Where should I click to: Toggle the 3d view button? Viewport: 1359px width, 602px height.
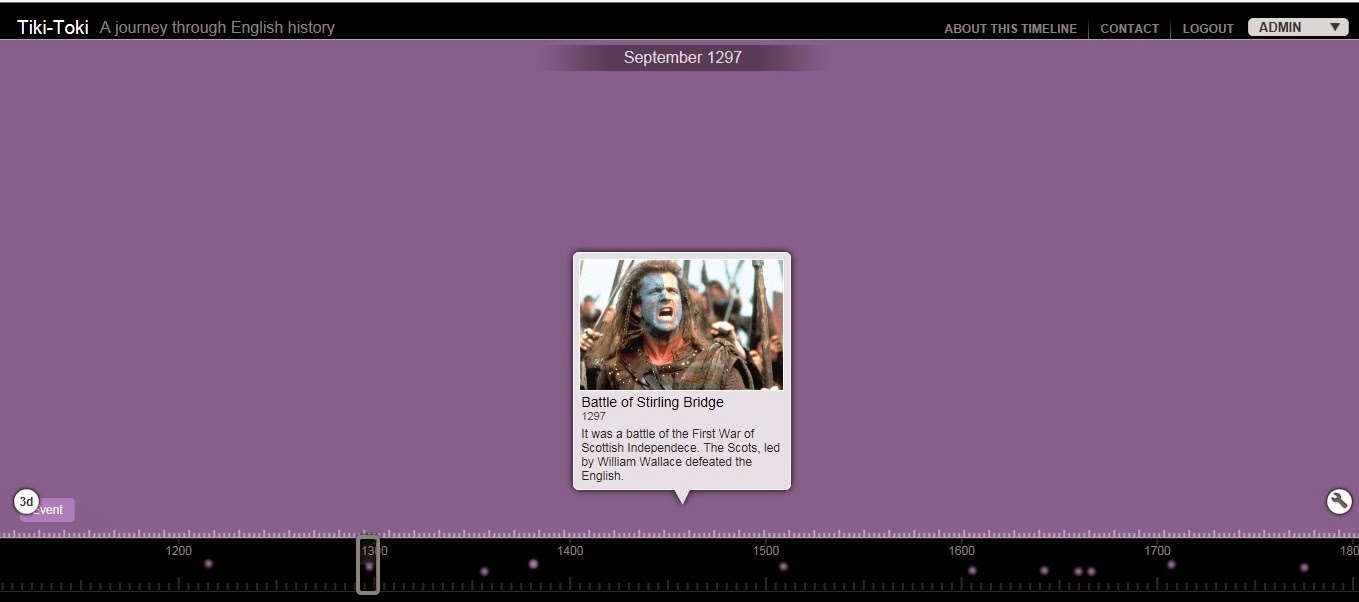26,501
